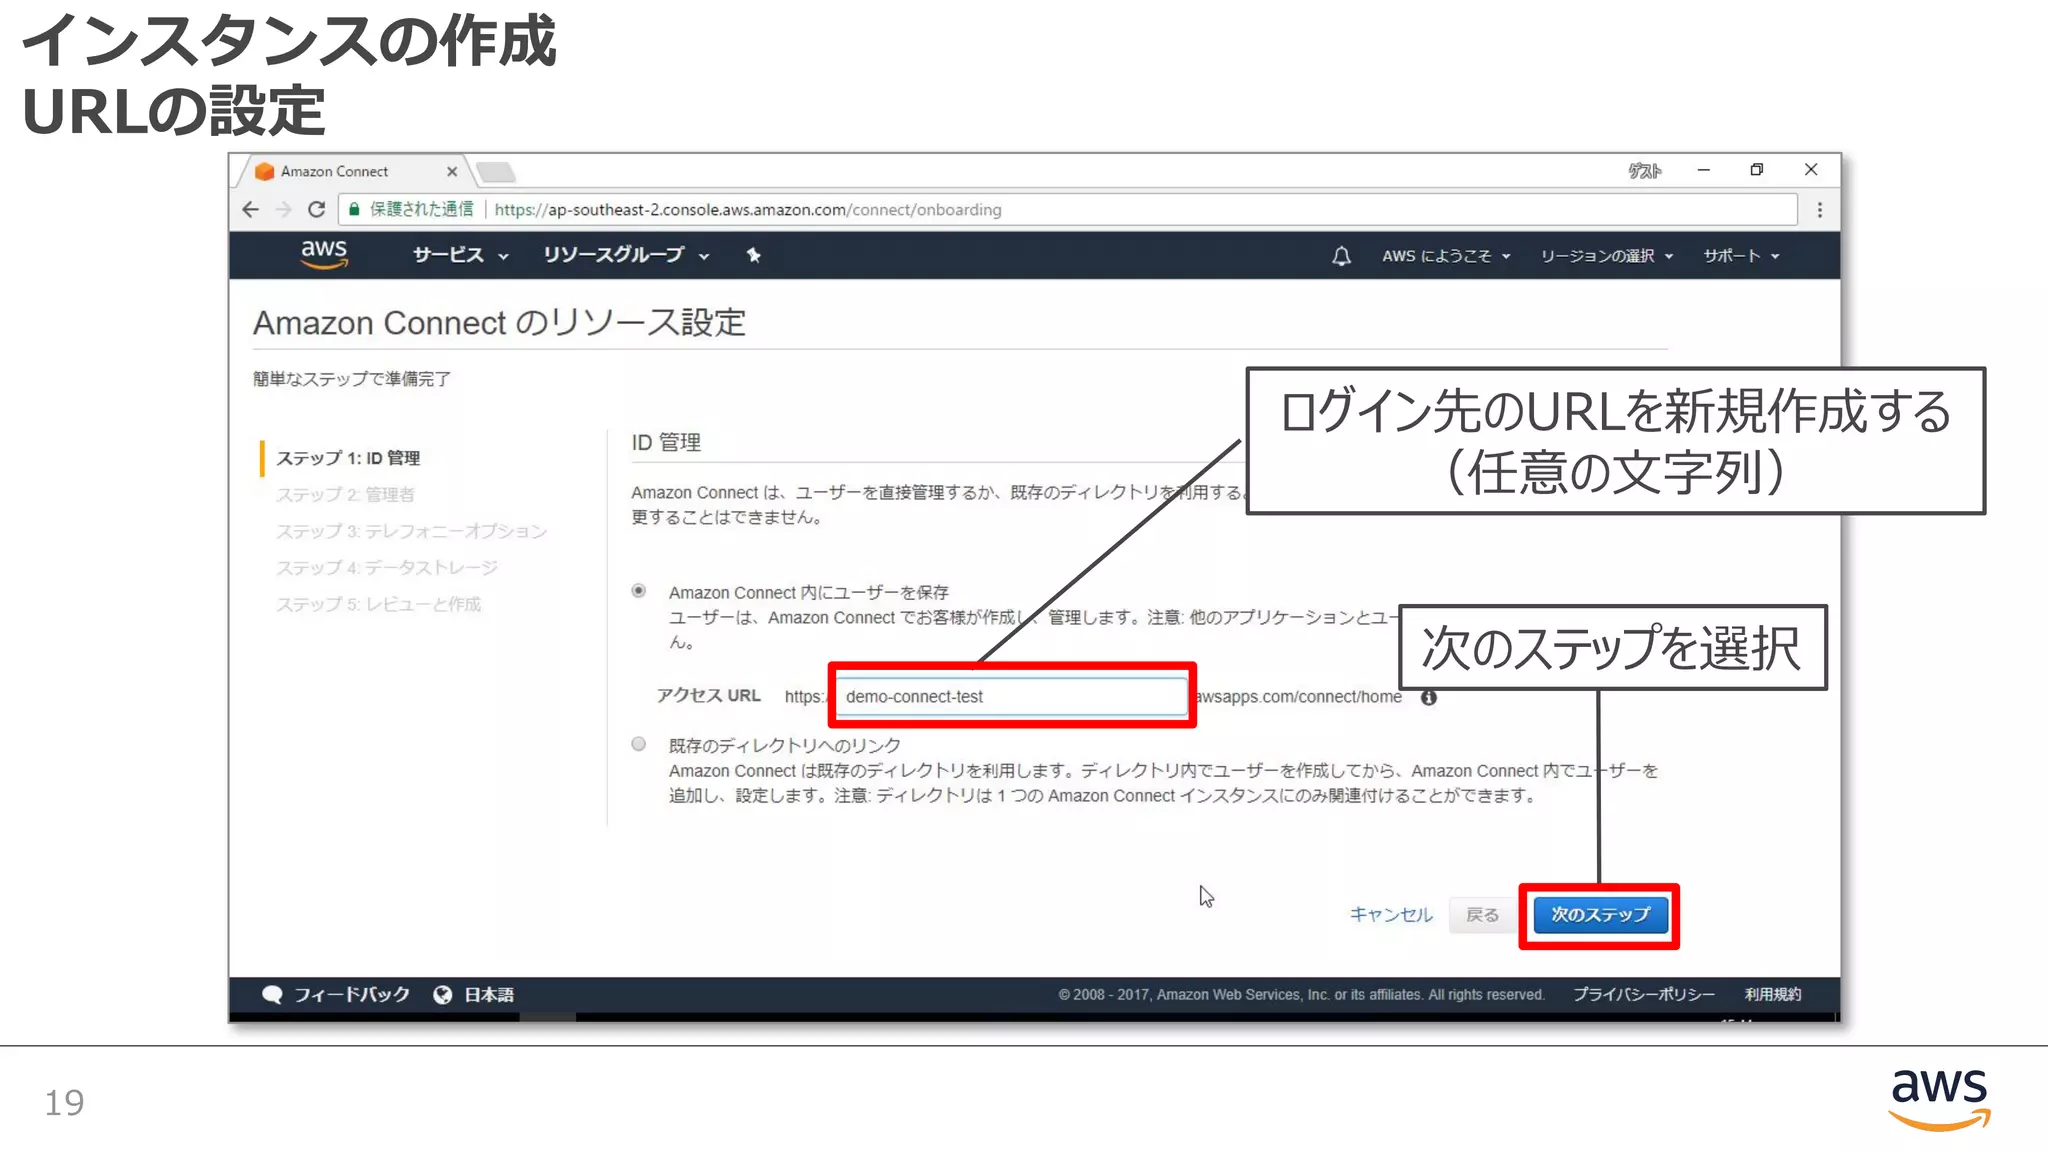Click the 簡単なステップで準備完了 text

[x=351, y=378]
